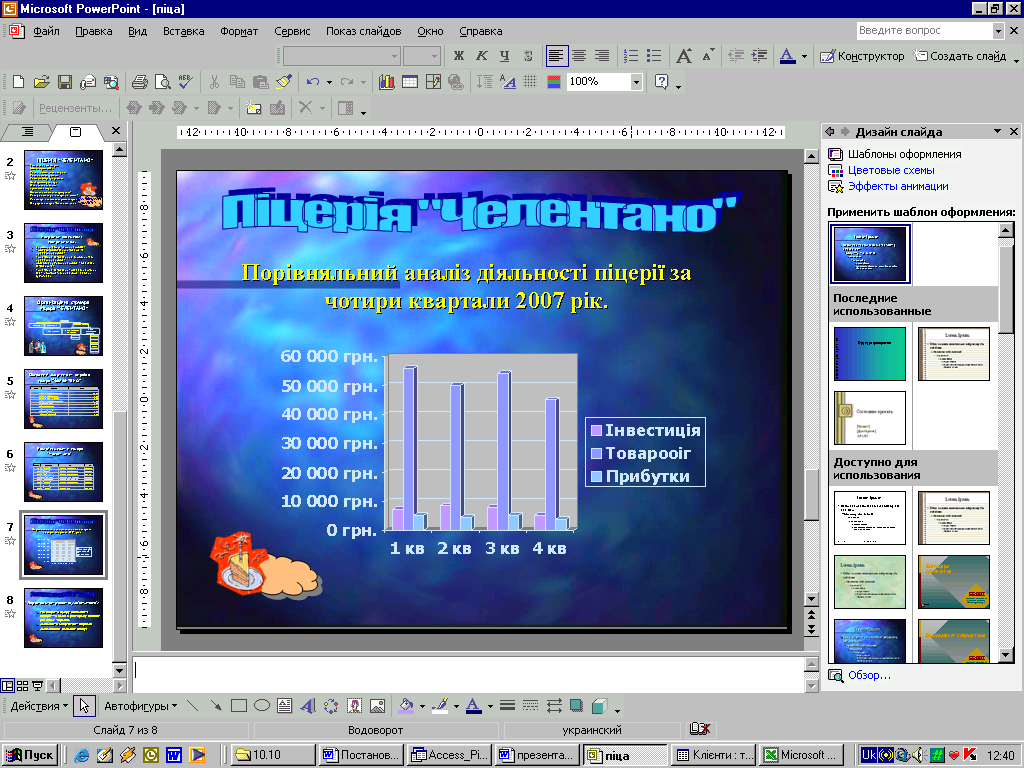The width and height of the screenshot is (1024, 768).
Task: Toggle text Shadow formatting
Action: [528, 56]
